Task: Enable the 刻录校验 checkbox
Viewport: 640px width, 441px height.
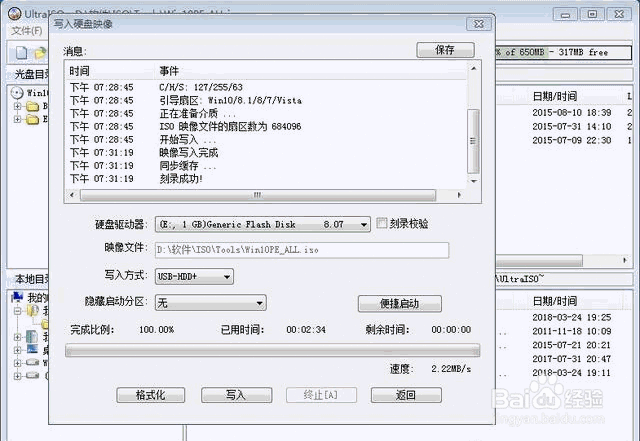Action: click(x=381, y=223)
